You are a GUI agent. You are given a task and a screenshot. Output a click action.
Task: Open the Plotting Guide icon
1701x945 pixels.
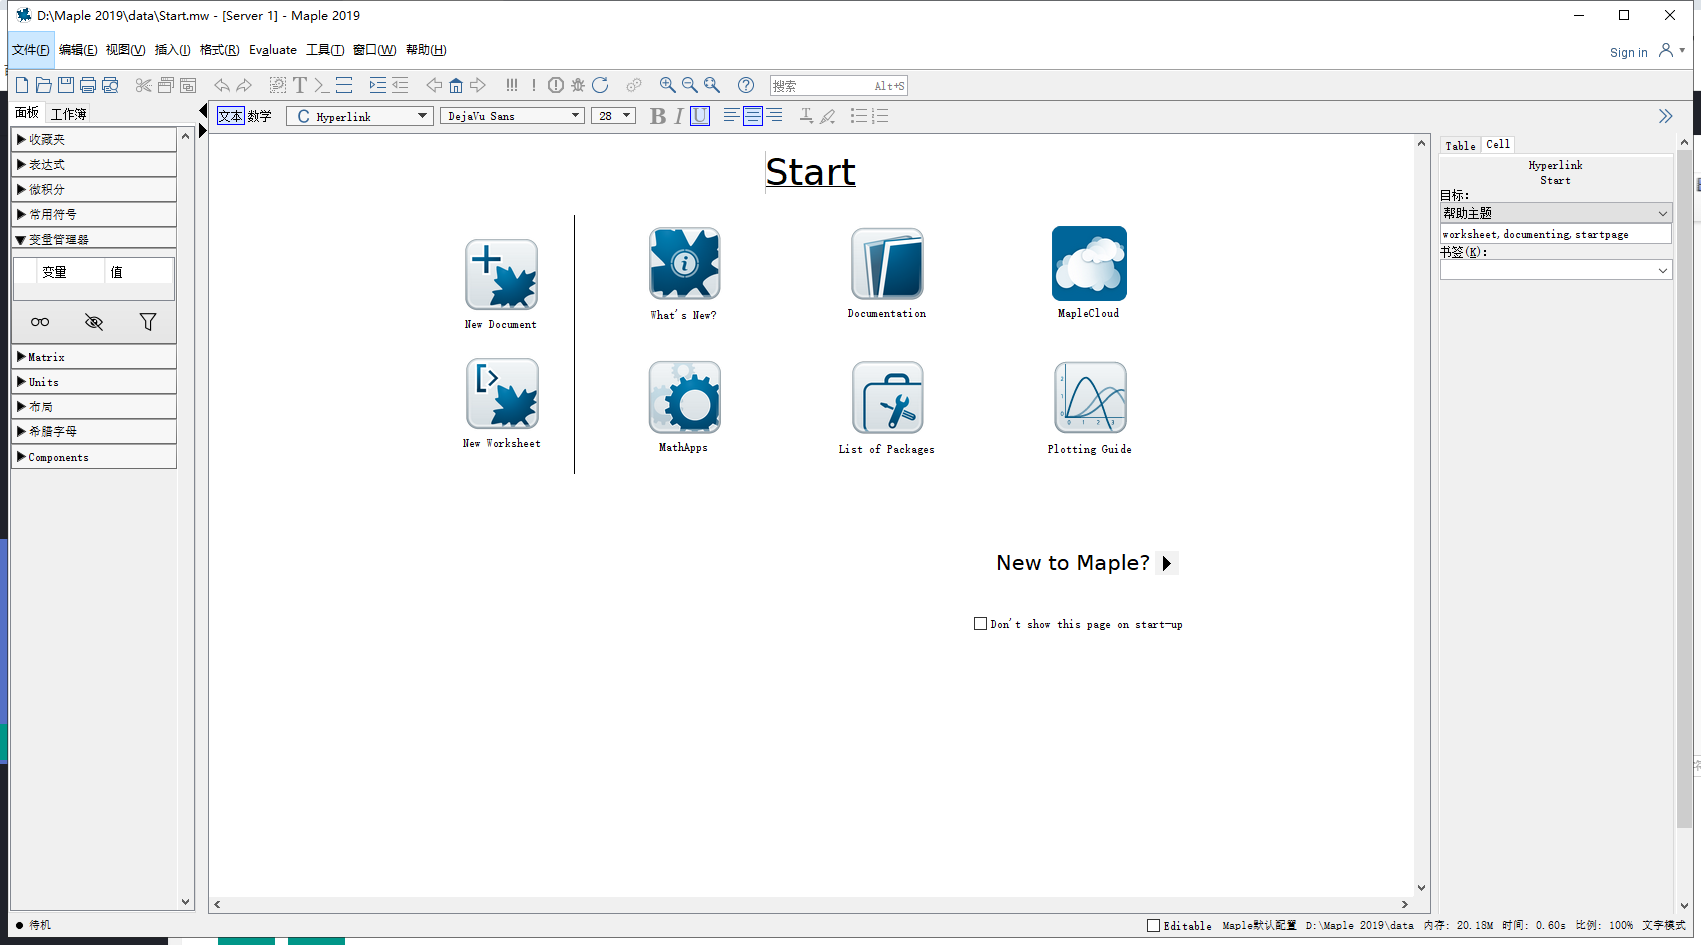[1090, 397]
